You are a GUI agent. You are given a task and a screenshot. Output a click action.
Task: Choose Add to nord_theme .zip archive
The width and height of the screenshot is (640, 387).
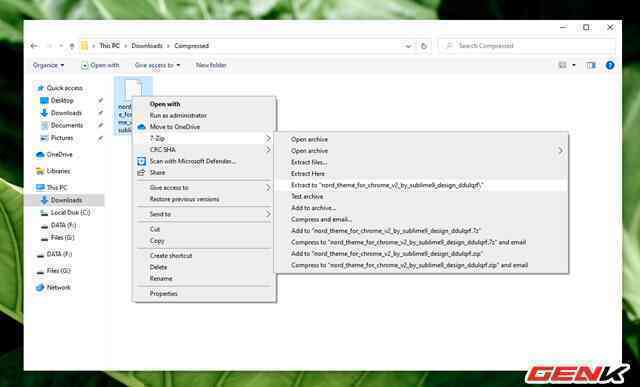click(x=421, y=254)
